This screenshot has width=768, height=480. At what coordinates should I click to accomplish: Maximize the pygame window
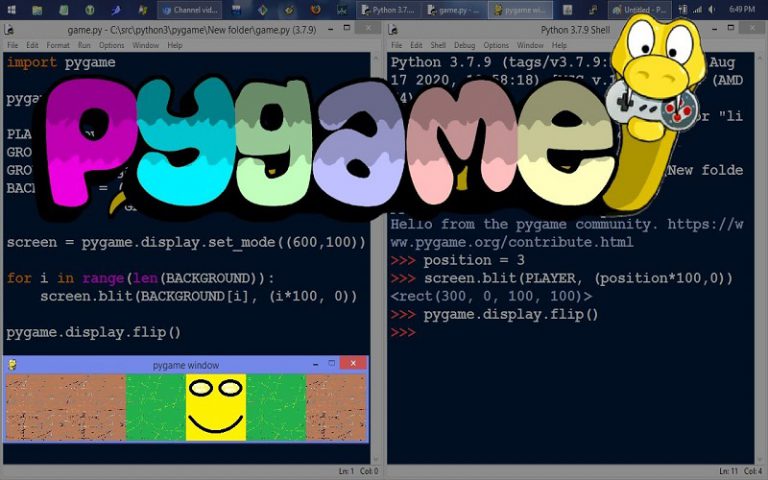332,364
